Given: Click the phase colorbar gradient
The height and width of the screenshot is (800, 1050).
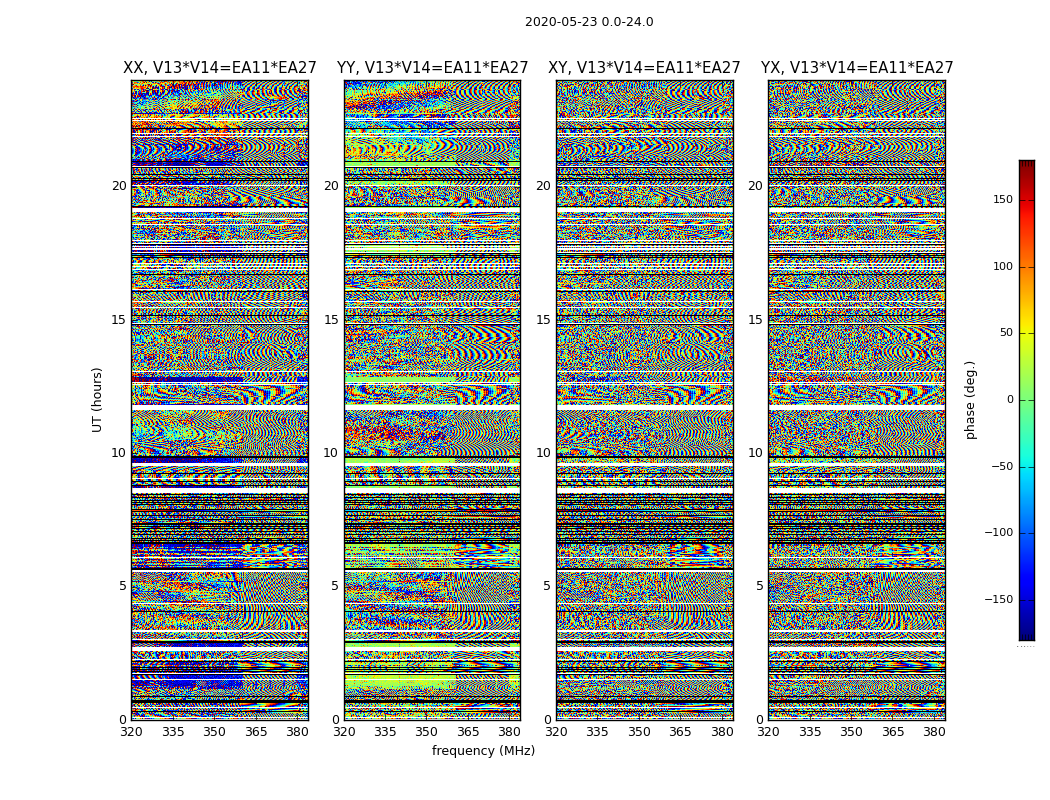Looking at the screenshot, I should click(x=1027, y=400).
